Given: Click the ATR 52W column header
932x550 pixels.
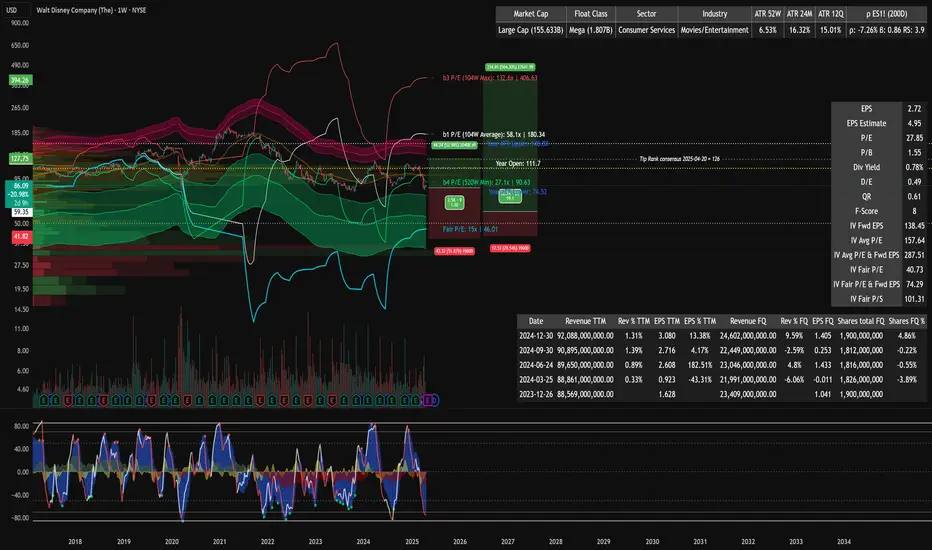Looking at the screenshot, I should click(767, 14).
